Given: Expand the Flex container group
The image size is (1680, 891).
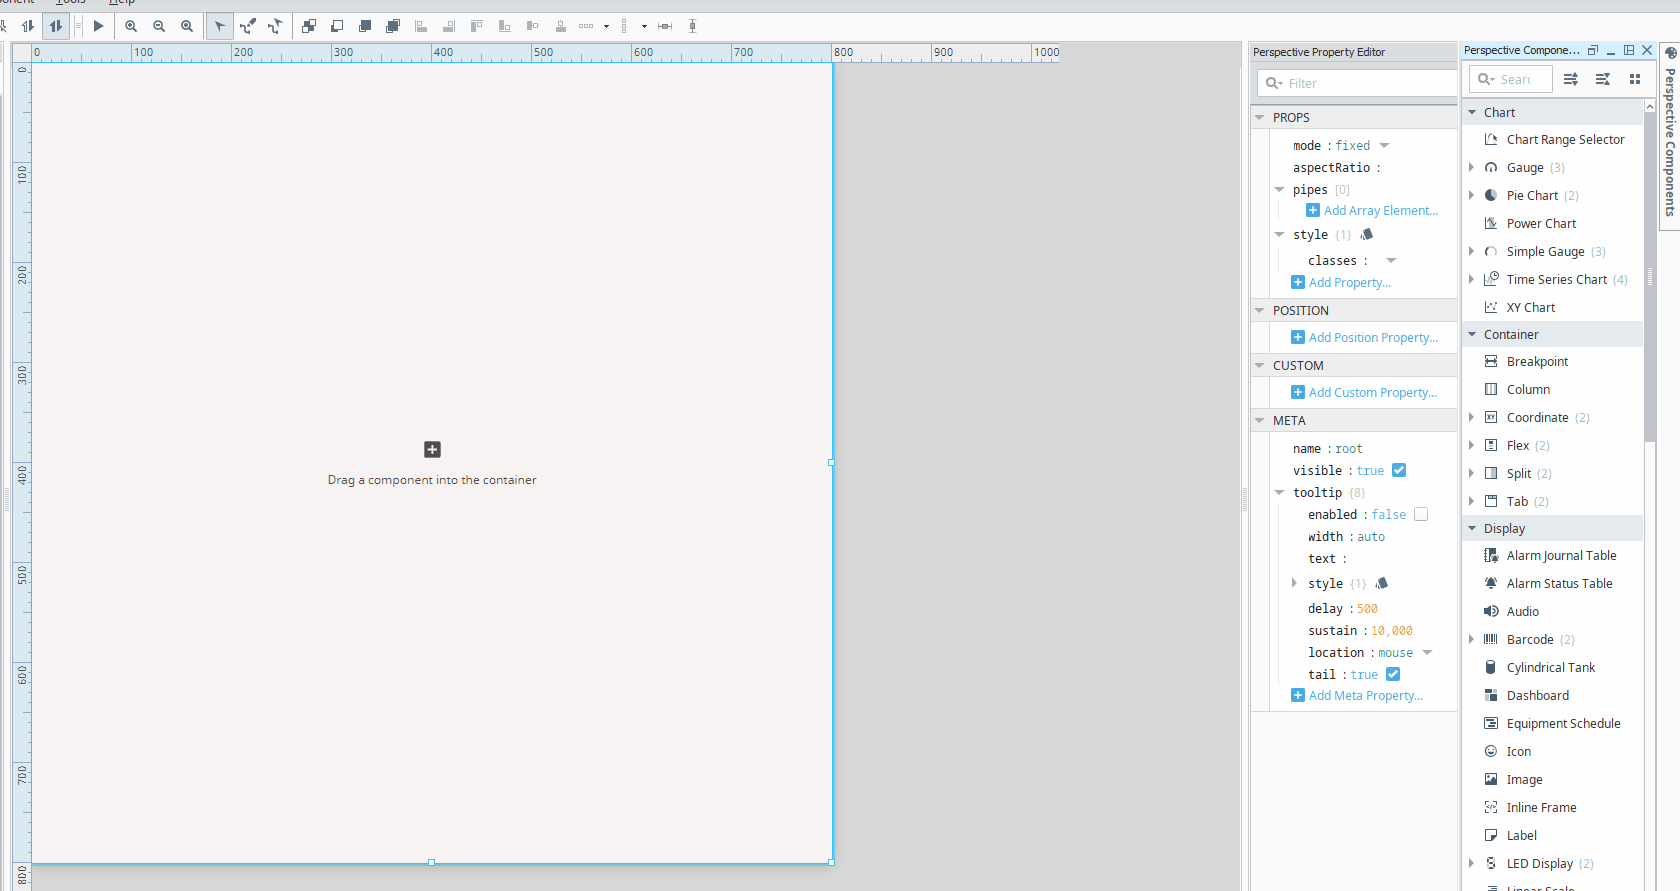Looking at the screenshot, I should click(x=1472, y=446).
